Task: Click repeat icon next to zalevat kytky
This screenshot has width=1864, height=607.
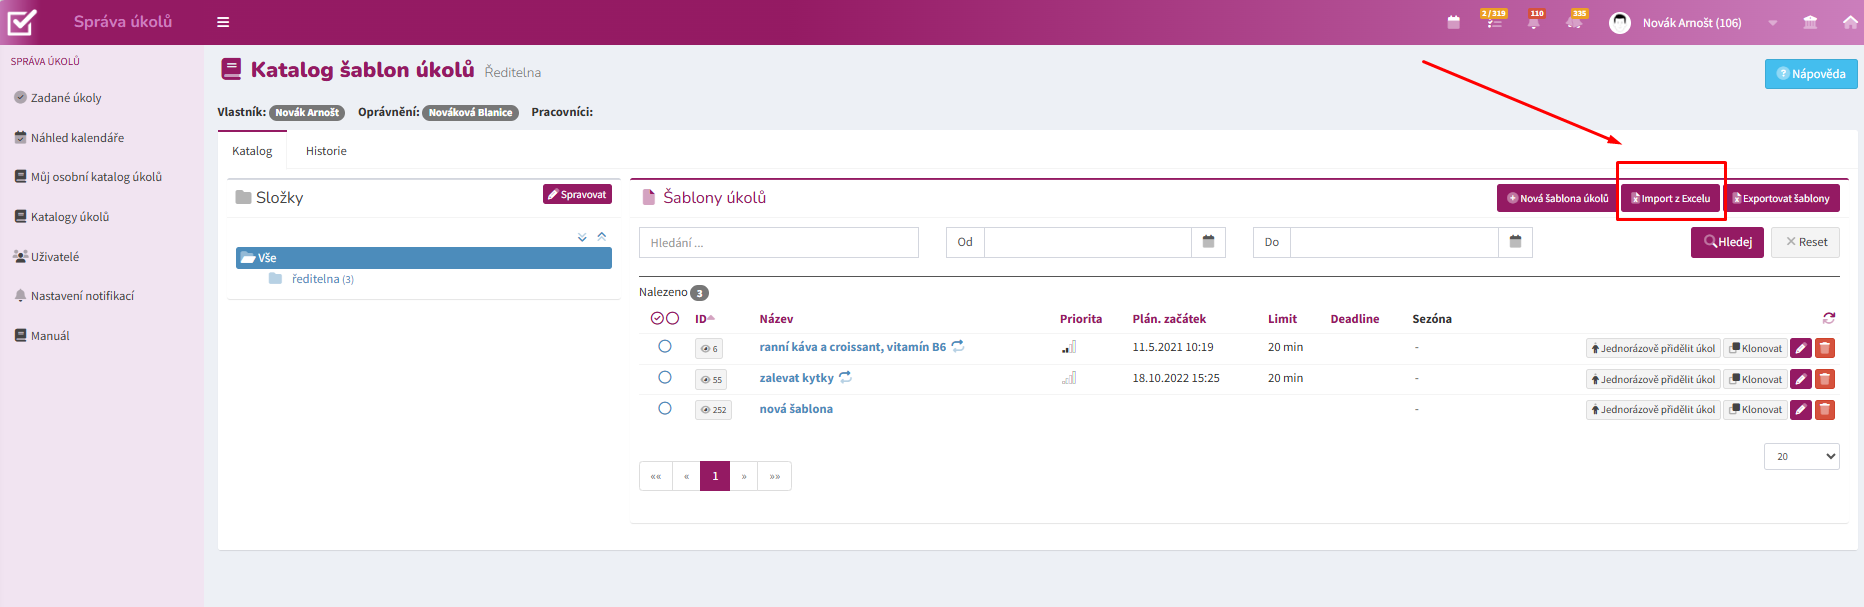Action: click(x=845, y=377)
